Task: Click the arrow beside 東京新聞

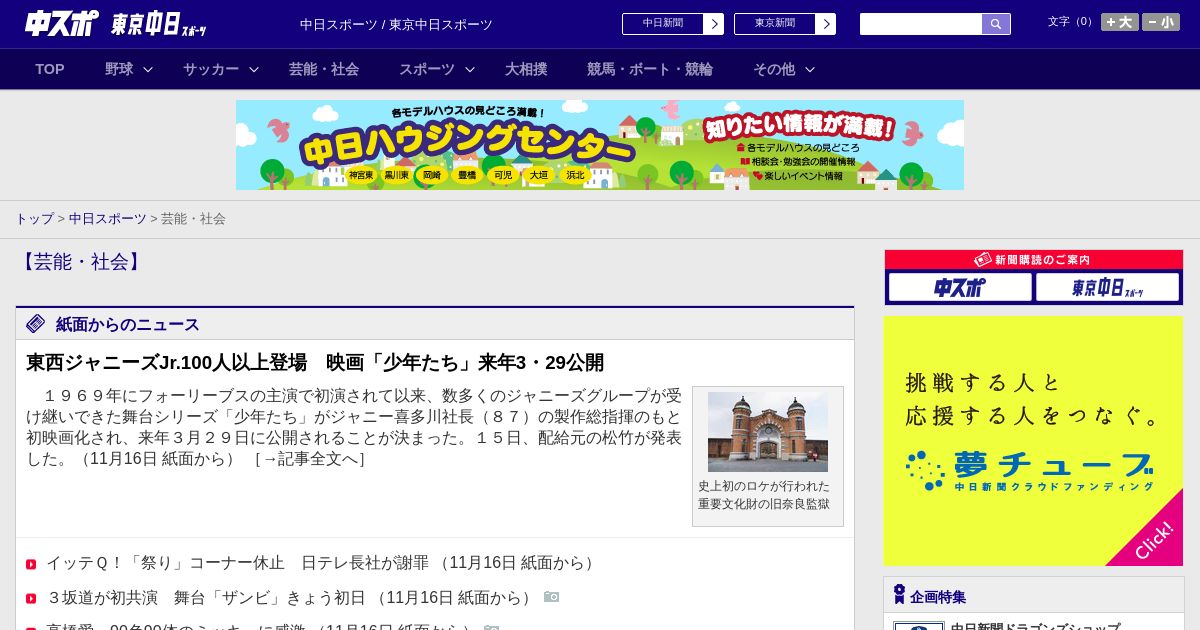Action: click(826, 24)
